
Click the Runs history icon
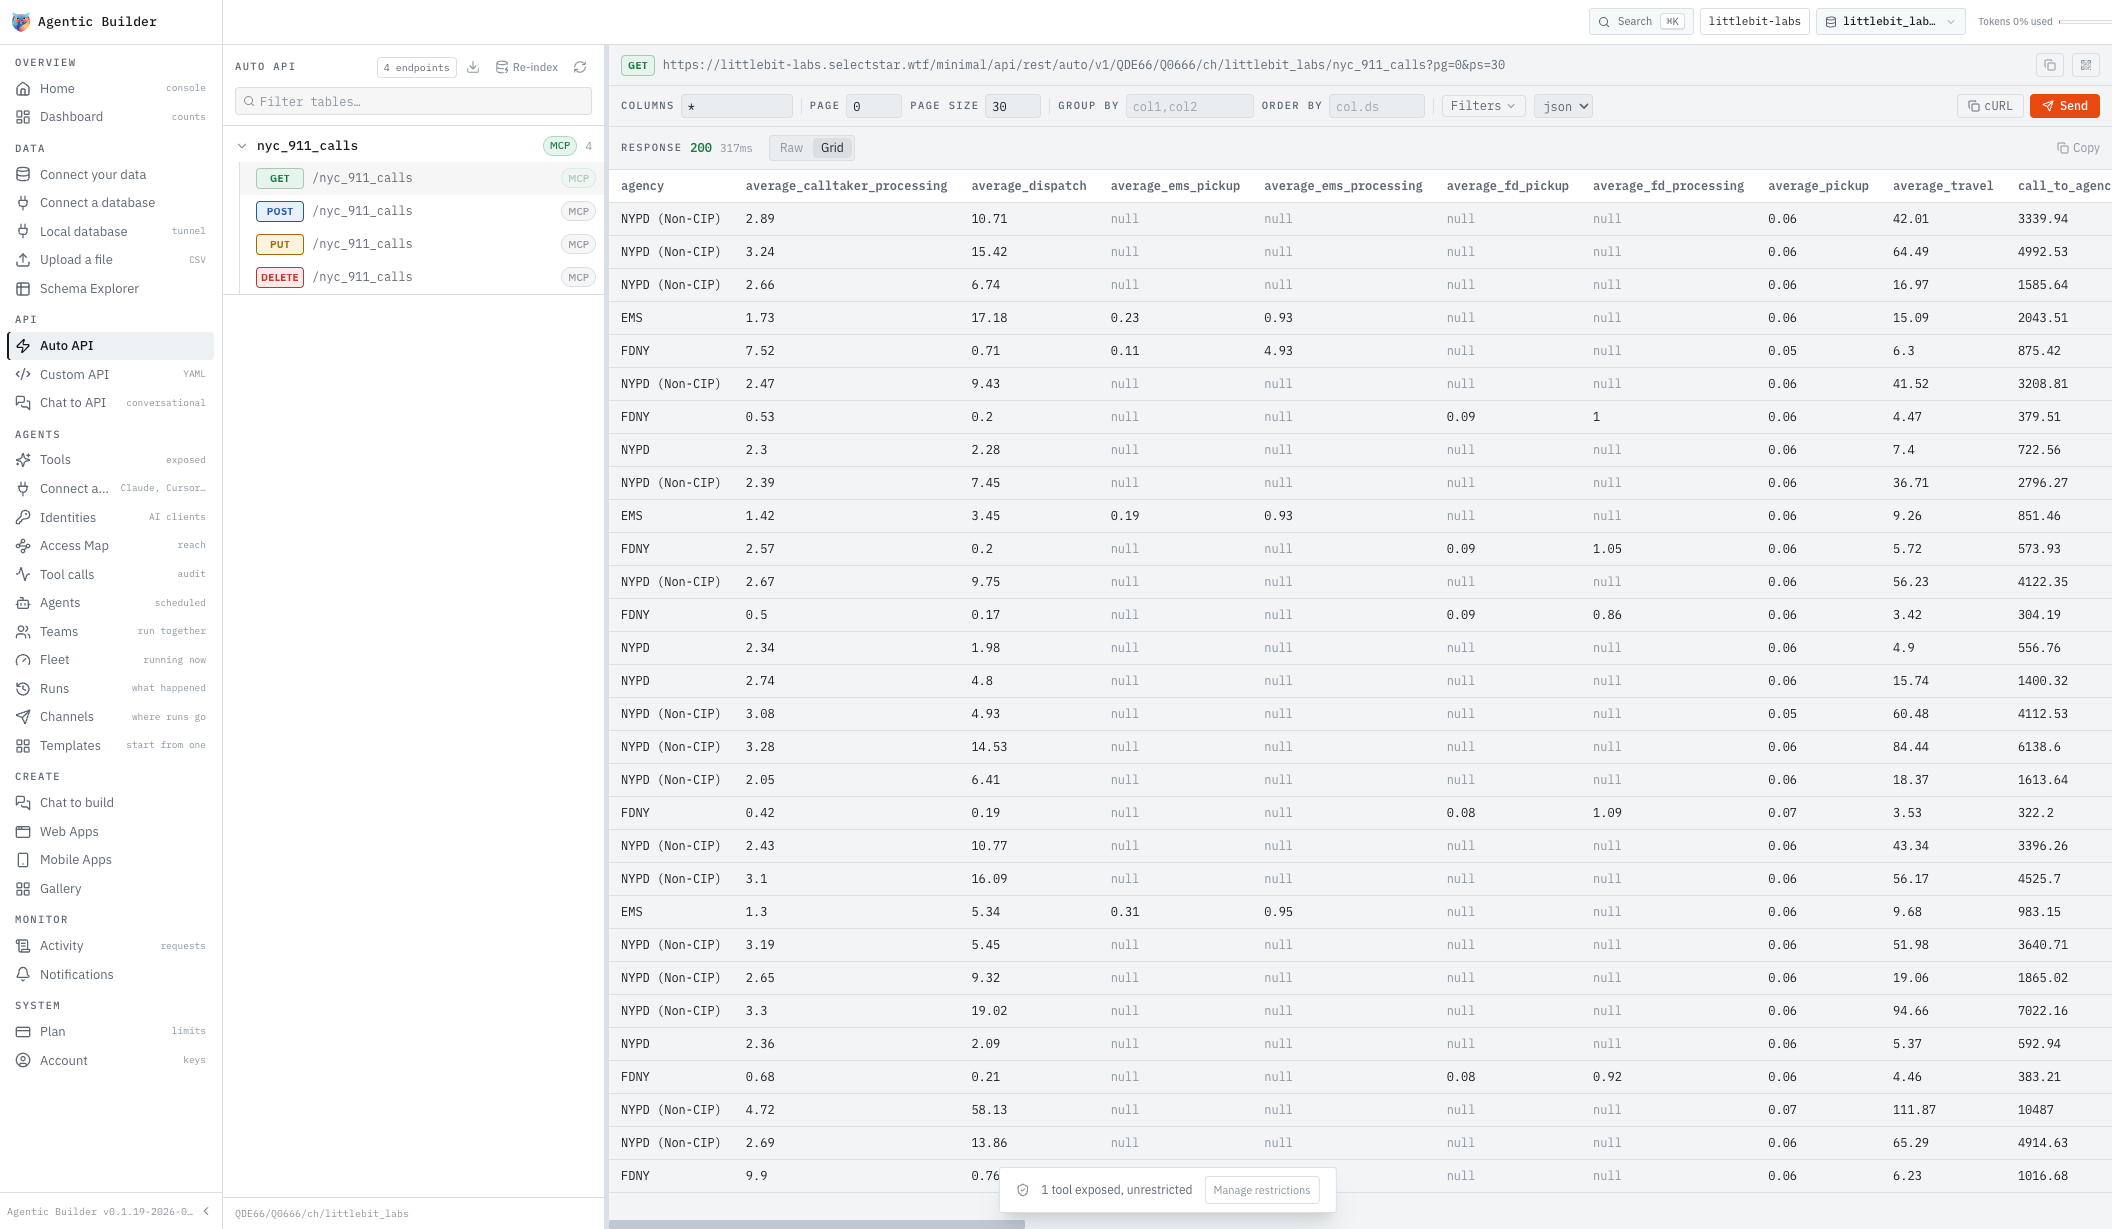click(x=23, y=689)
